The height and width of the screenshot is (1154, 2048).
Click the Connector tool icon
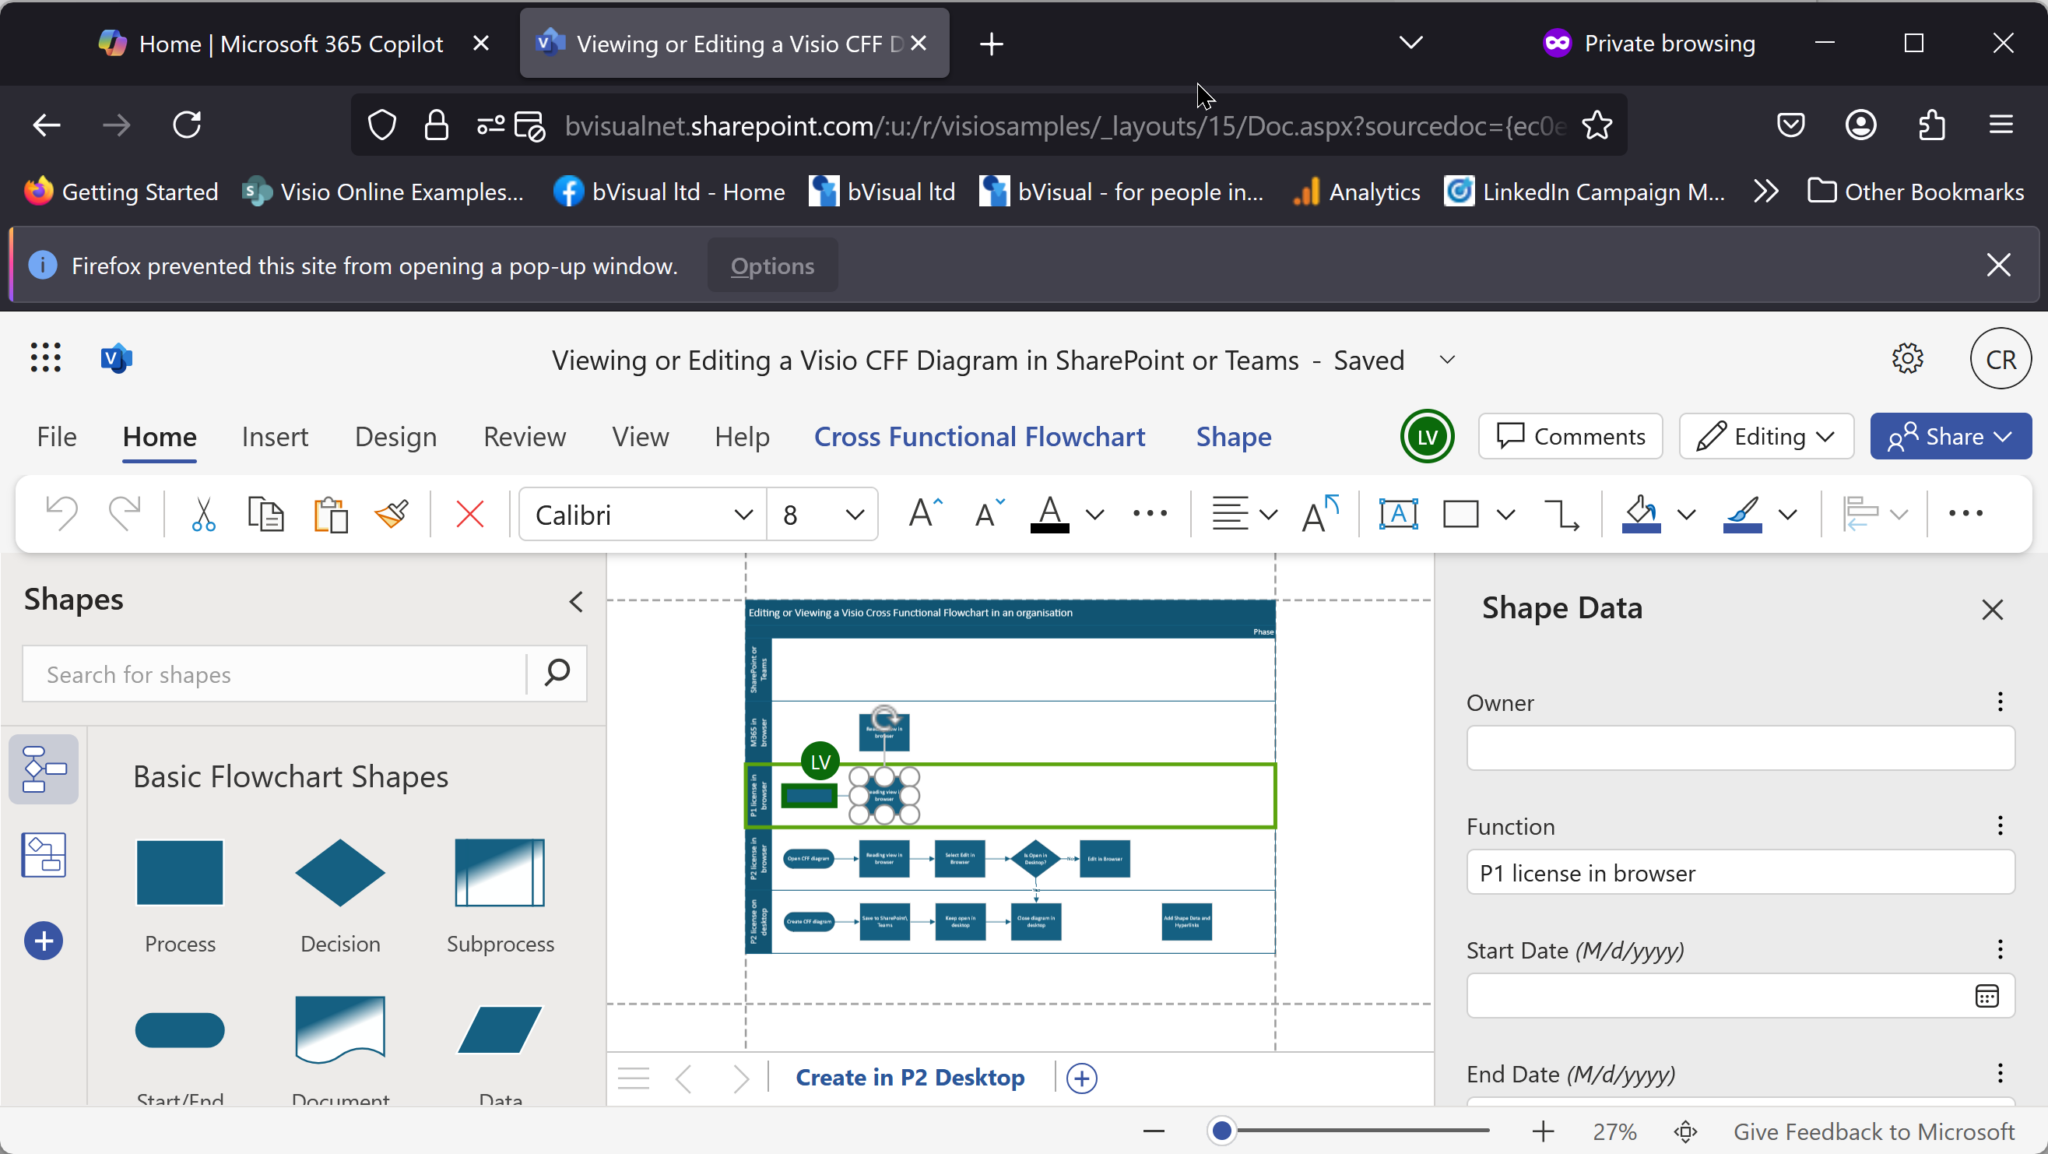(1560, 513)
